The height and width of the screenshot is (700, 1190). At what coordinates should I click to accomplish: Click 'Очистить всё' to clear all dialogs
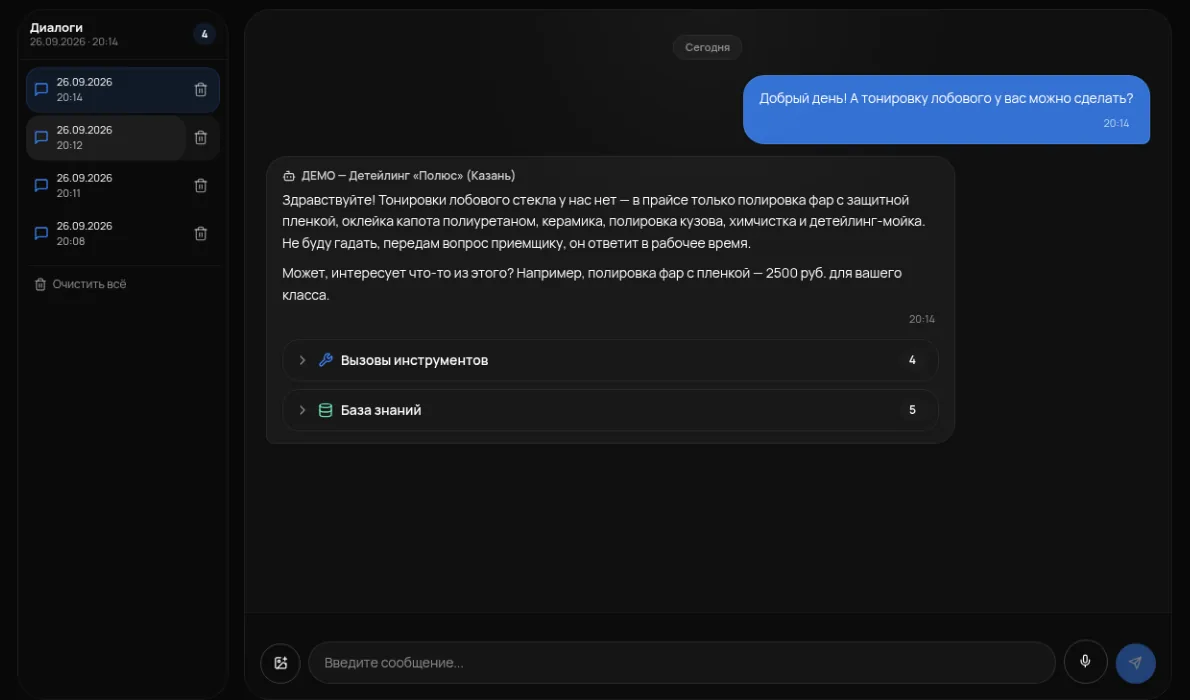pyautogui.click(x=80, y=284)
